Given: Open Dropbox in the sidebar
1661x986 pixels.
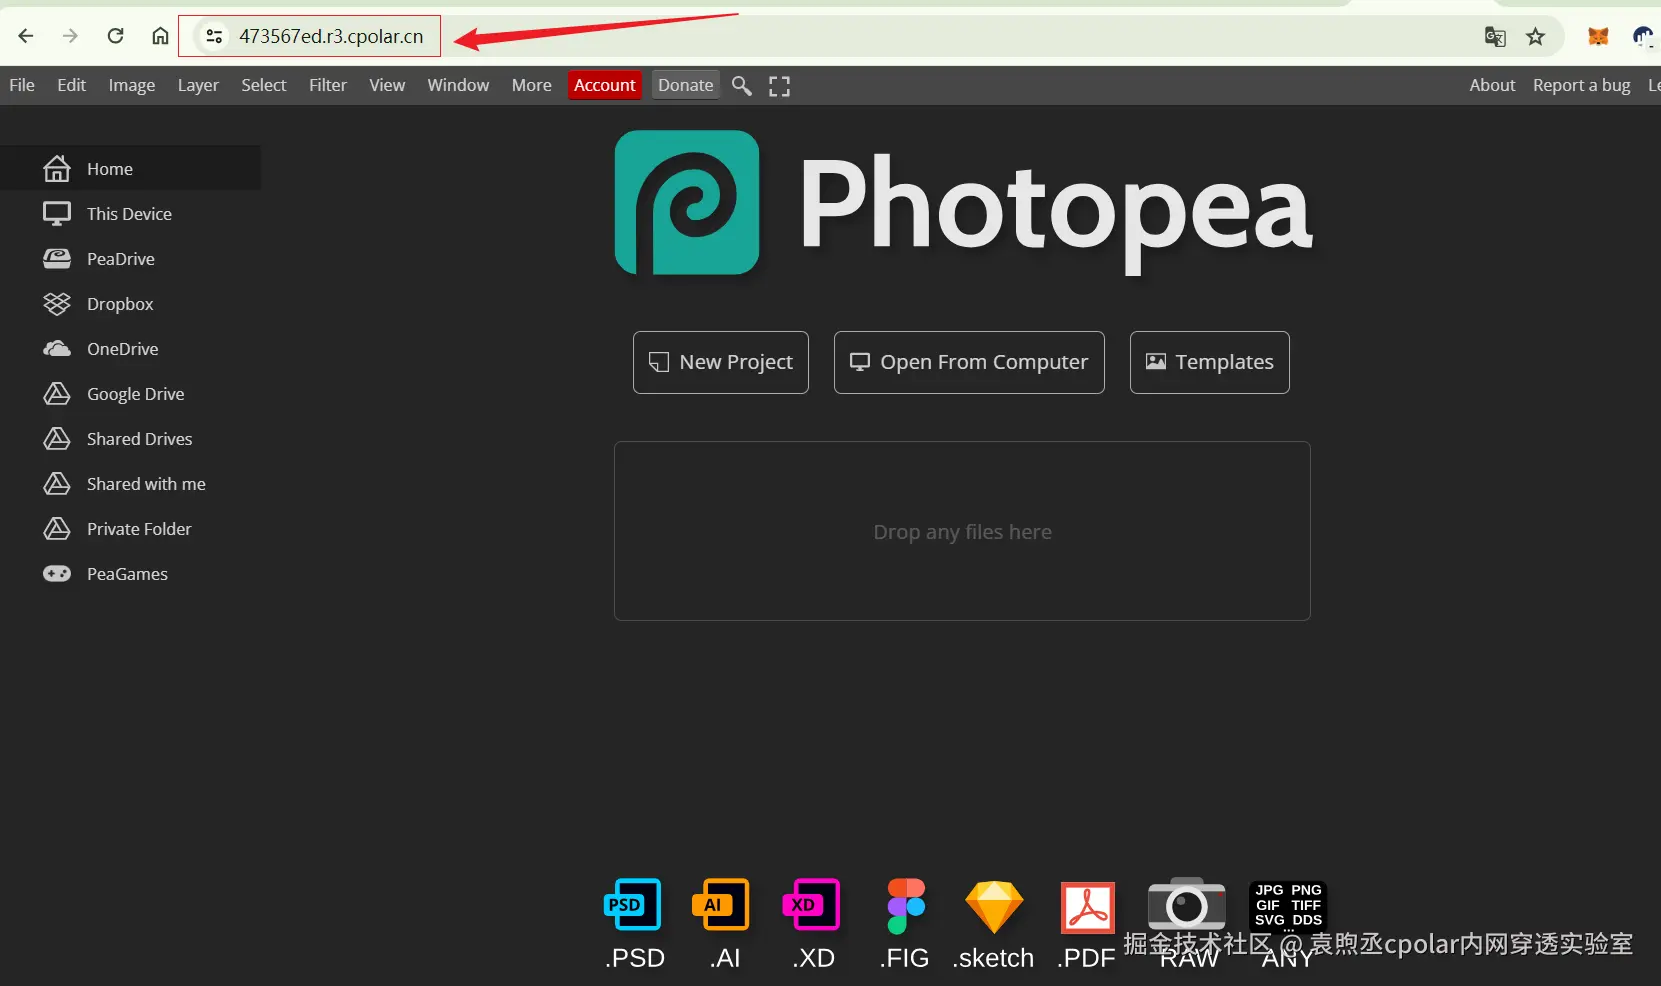Looking at the screenshot, I should click(130, 303).
